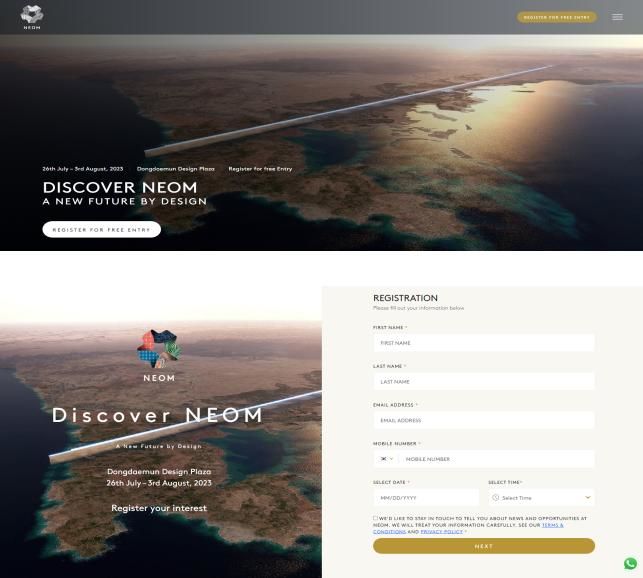This screenshot has width=643, height=578.
Task: Click the First Name input field
Action: coord(484,343)
